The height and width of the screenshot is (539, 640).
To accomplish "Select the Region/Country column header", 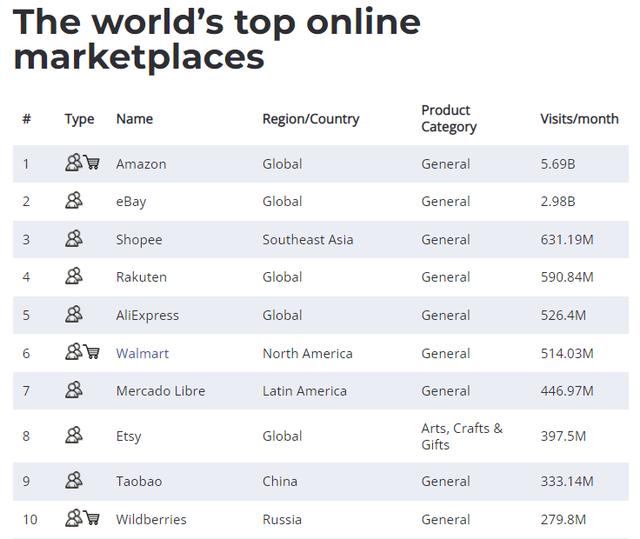I will pyautogui.click(x=310, y=118).
